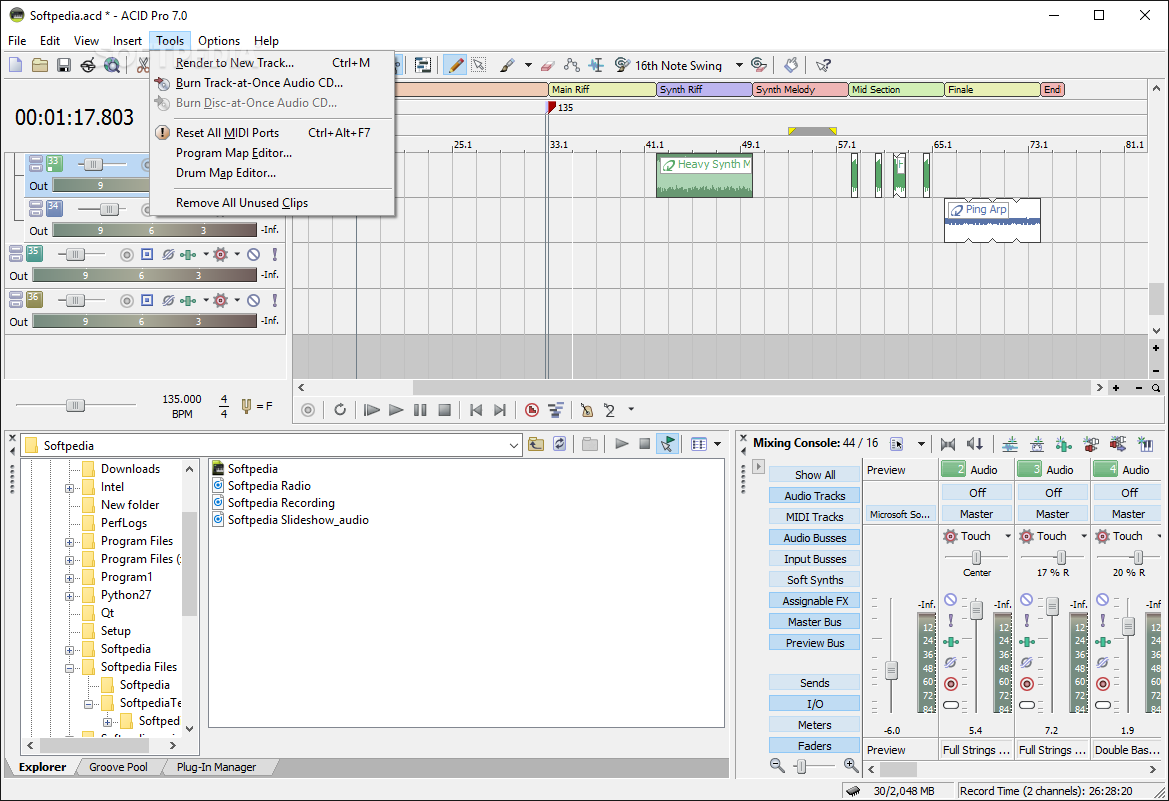
Task: Open the 16th Note Swing groove dropdown
Action: coord(739,65)
